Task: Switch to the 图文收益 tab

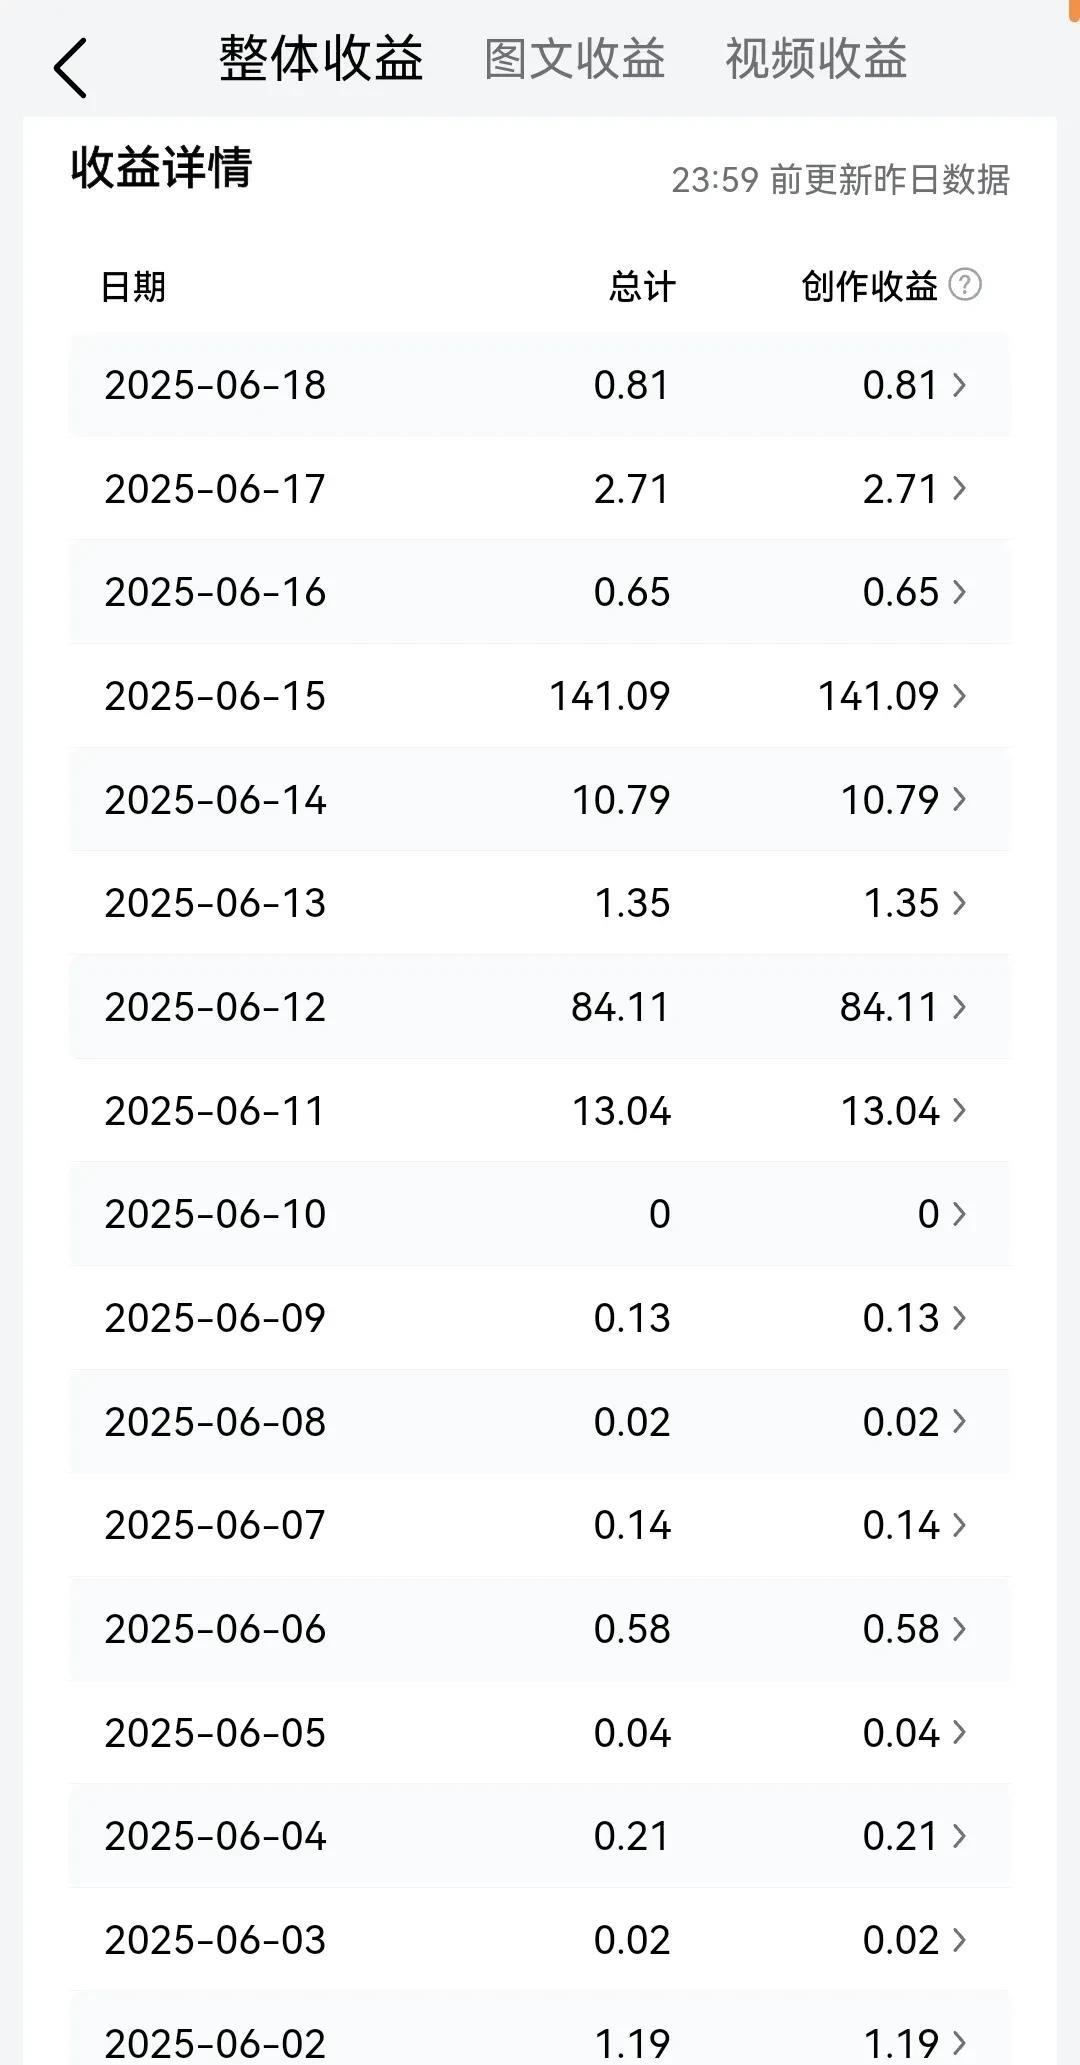Action: coord(575,58)
